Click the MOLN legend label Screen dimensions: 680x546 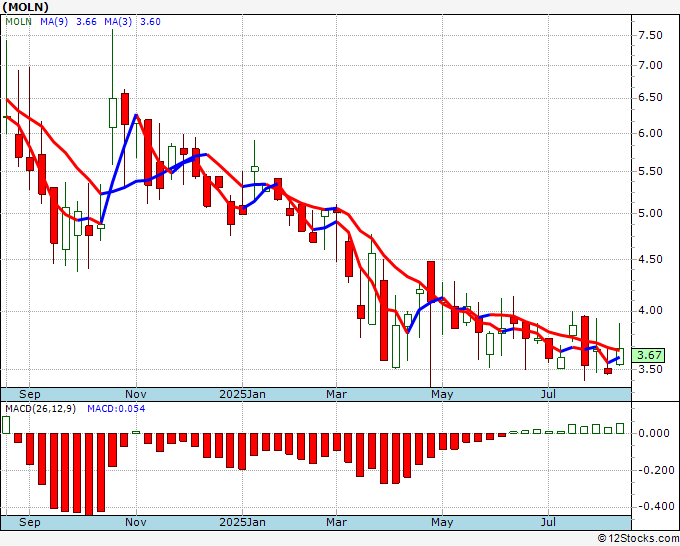(x=18, y=22)
